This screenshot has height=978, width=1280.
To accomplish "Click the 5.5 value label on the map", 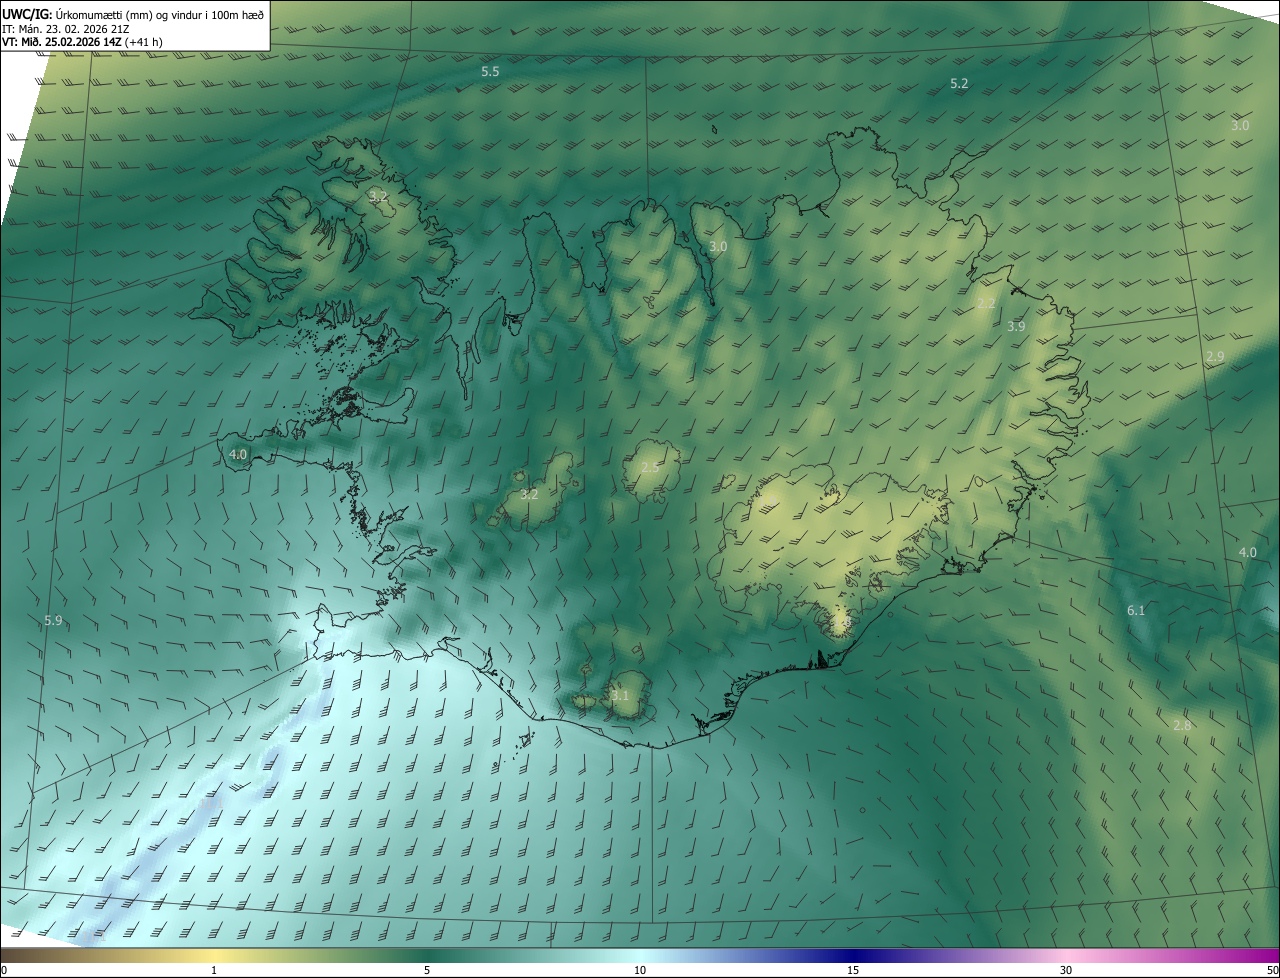I will pos(490,72).
